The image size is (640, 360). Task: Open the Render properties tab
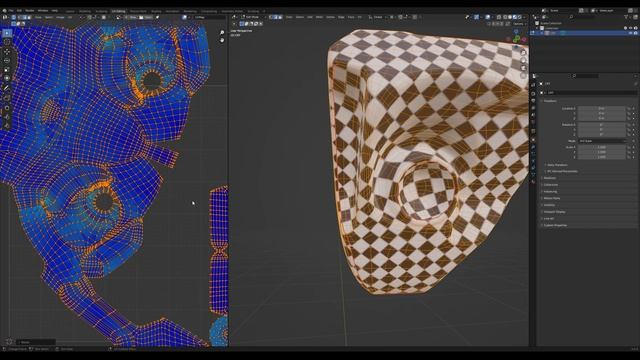coord(533,93)
